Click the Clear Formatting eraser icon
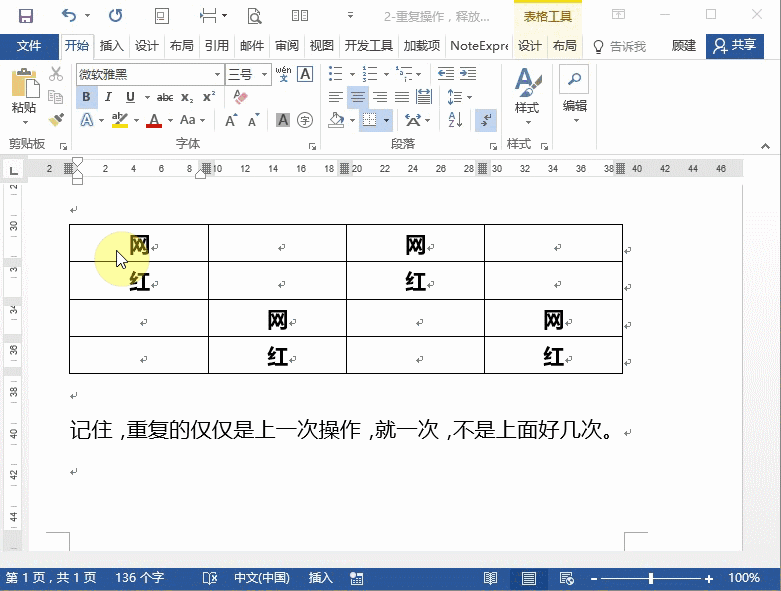Screen dimensions: 781x591 239,97
